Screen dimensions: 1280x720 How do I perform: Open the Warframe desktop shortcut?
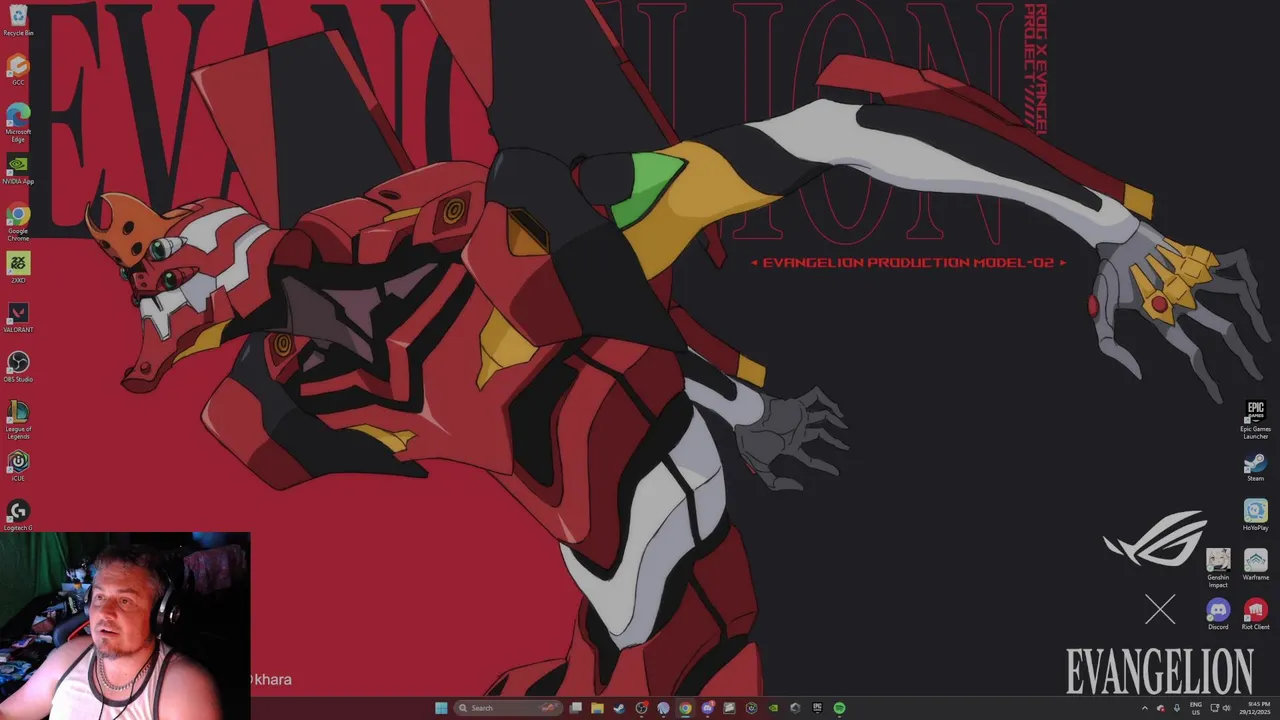pos(1255,565)
